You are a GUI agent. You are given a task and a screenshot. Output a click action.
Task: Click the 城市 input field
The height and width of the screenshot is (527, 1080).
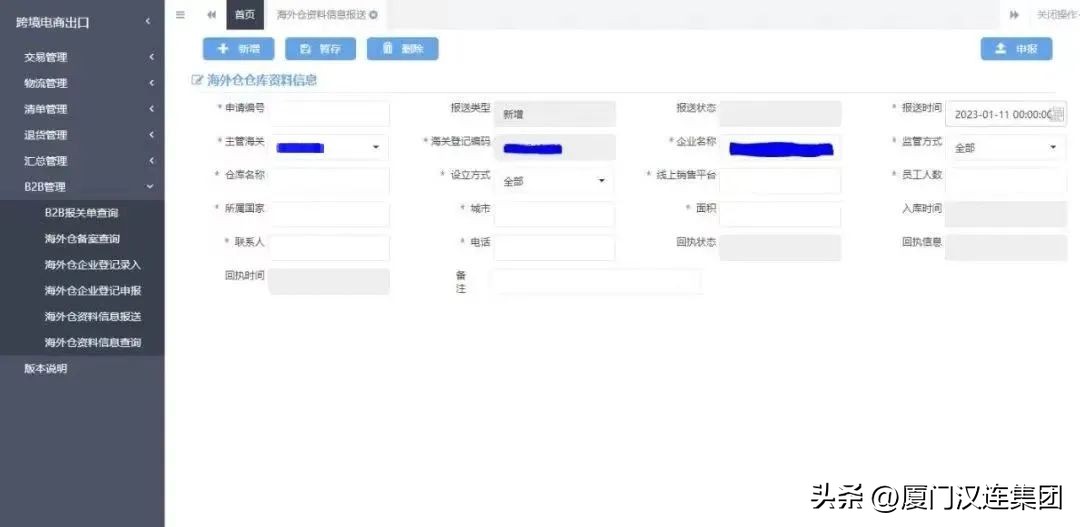[554, 214]
